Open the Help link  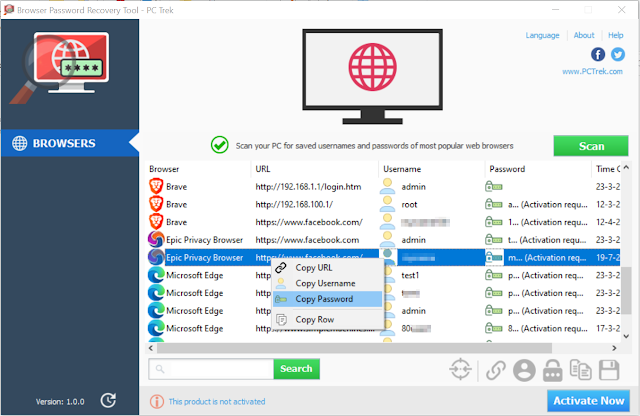(x=616, y=36)
